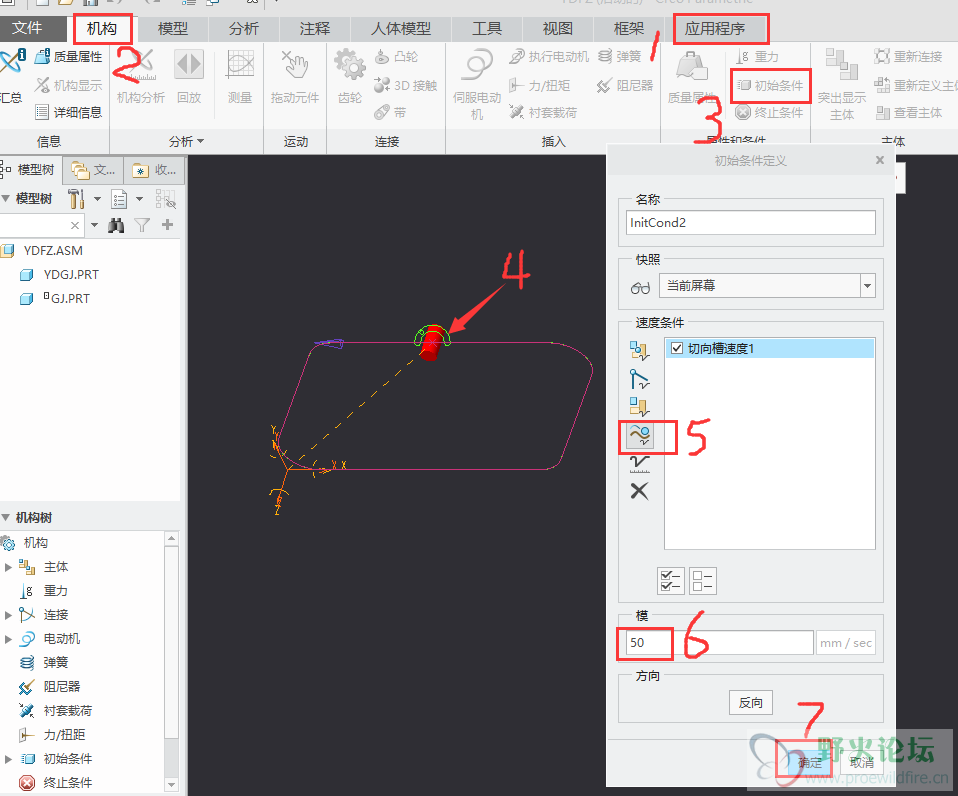Click the model tree filter funnel icon

[142, 225]
